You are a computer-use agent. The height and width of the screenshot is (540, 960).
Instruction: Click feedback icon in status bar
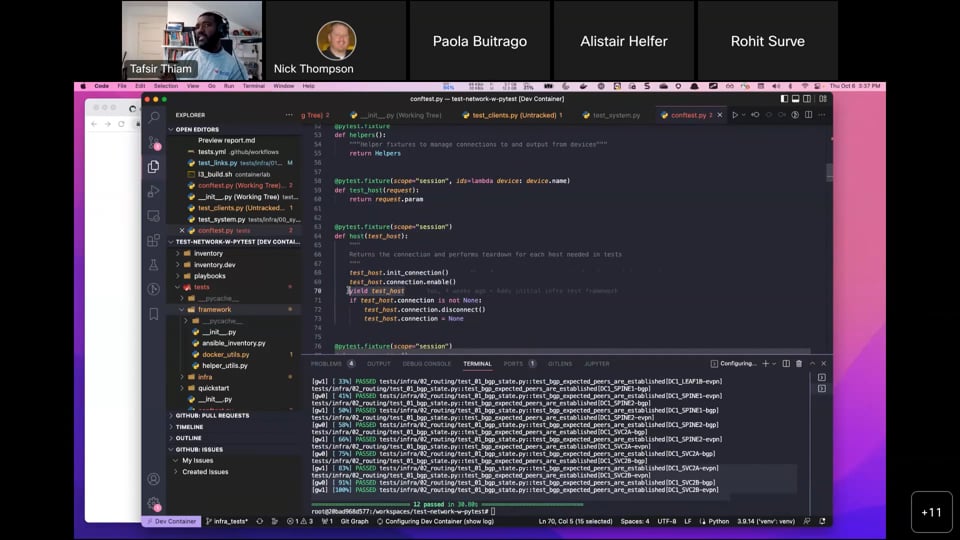click(807, 522)
